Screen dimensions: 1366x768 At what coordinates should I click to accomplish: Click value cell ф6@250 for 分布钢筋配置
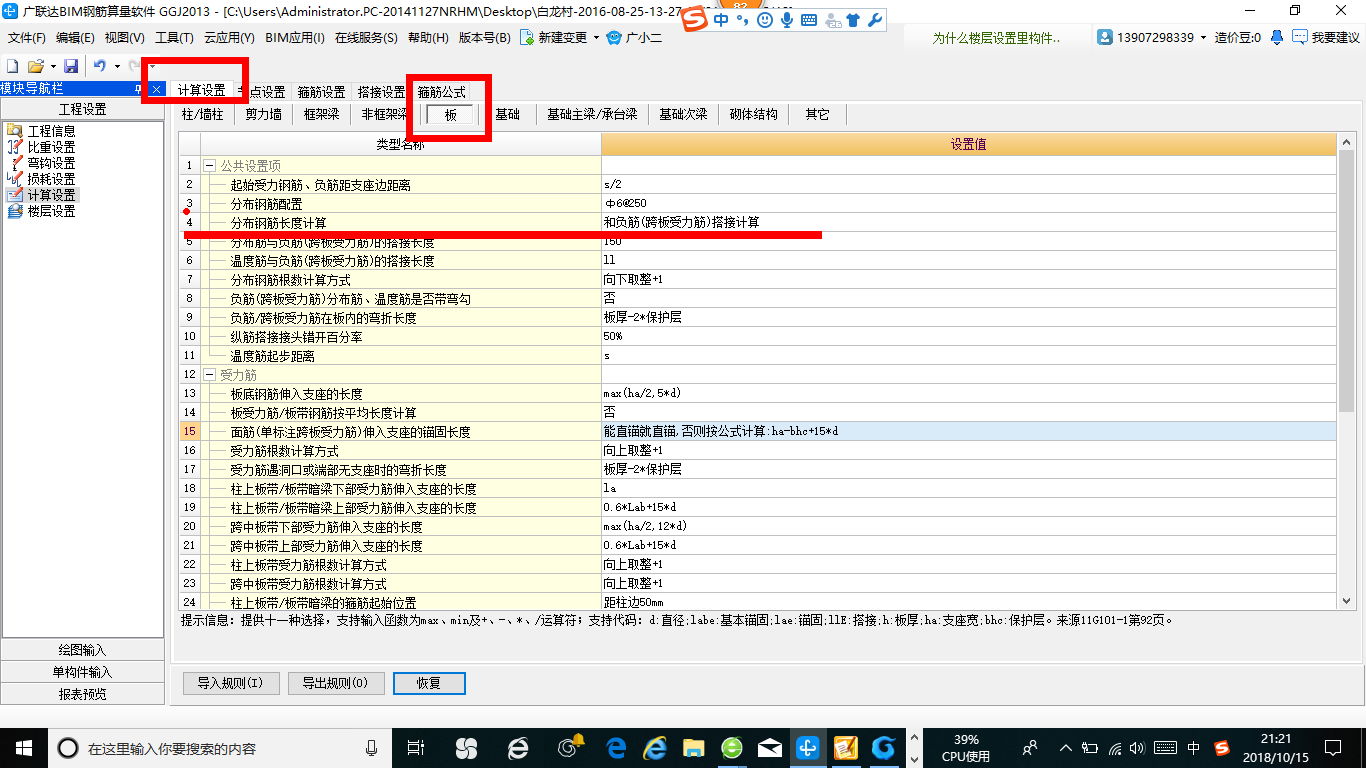969,203
